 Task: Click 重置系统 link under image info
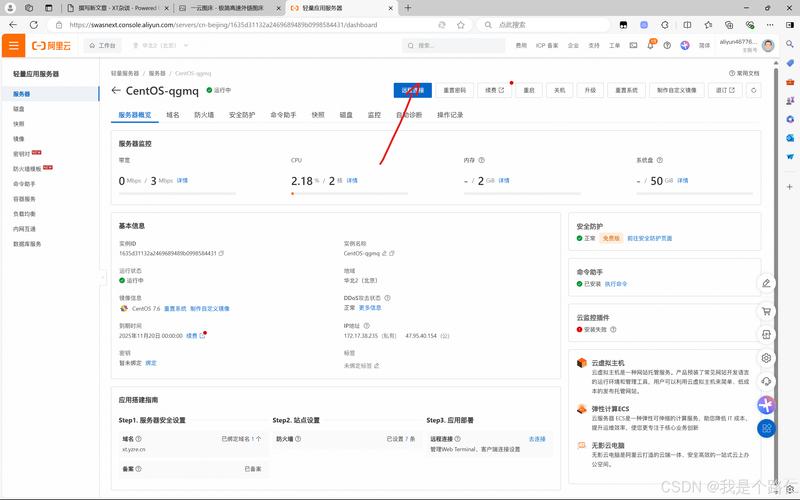point(175,309)
